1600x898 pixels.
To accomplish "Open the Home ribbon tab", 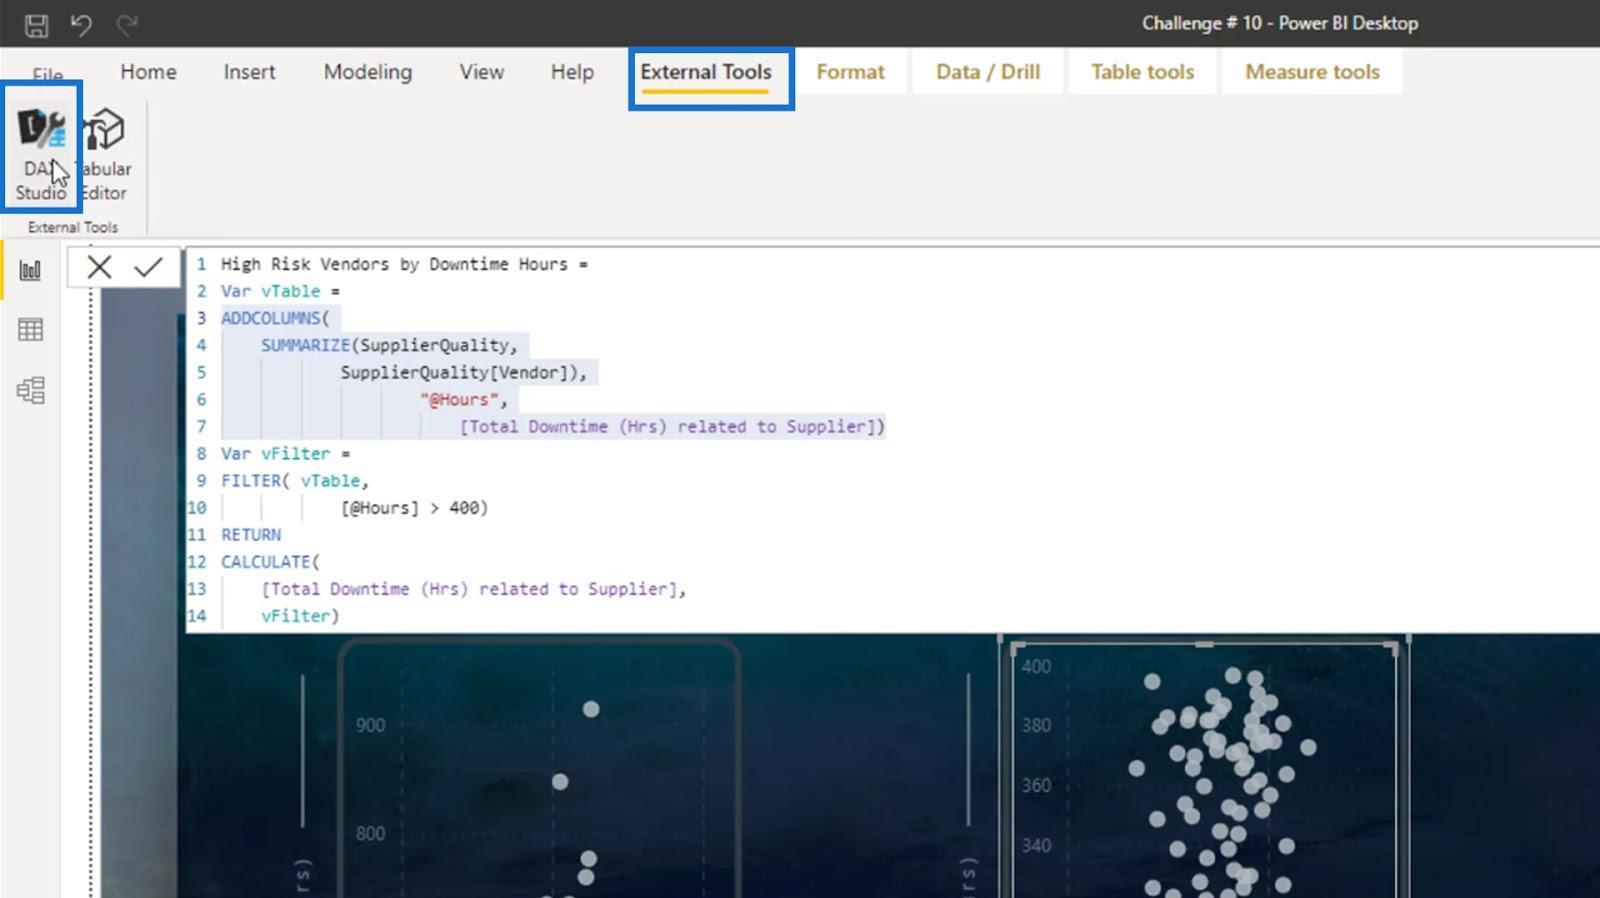I will 148,72.
